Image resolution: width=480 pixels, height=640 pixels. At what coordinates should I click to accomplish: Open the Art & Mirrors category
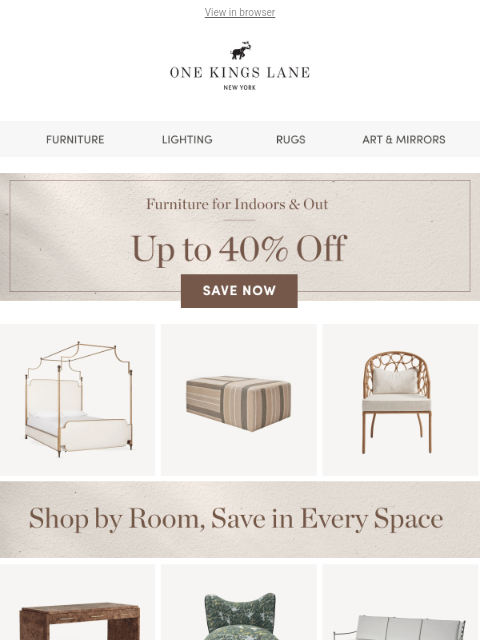point(404,140)
